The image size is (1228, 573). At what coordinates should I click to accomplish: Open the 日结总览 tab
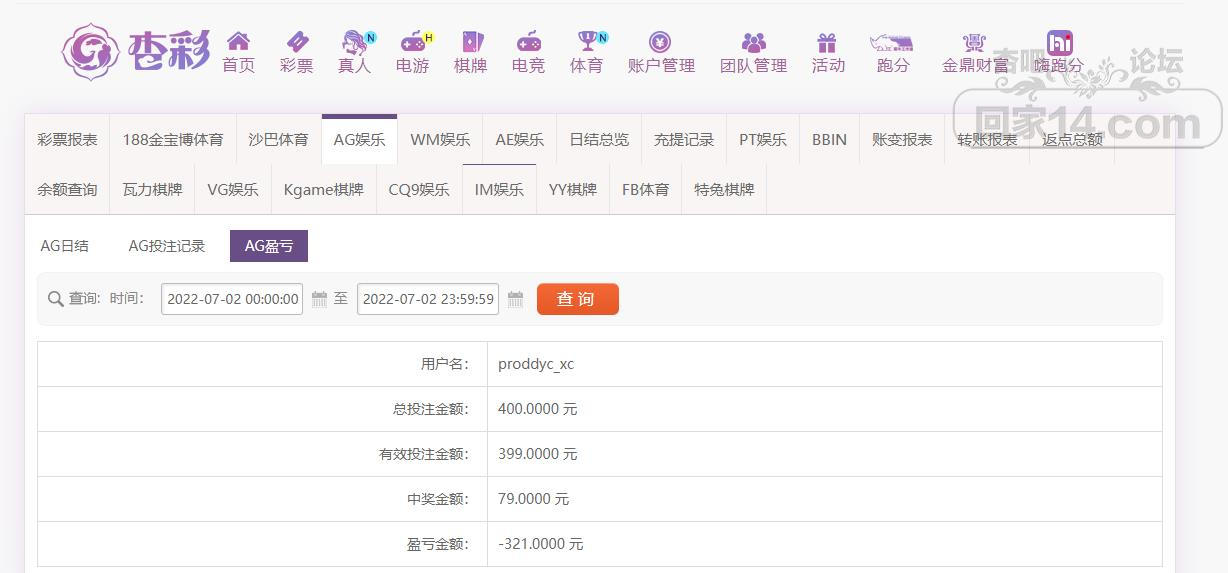tap(599, 140)
